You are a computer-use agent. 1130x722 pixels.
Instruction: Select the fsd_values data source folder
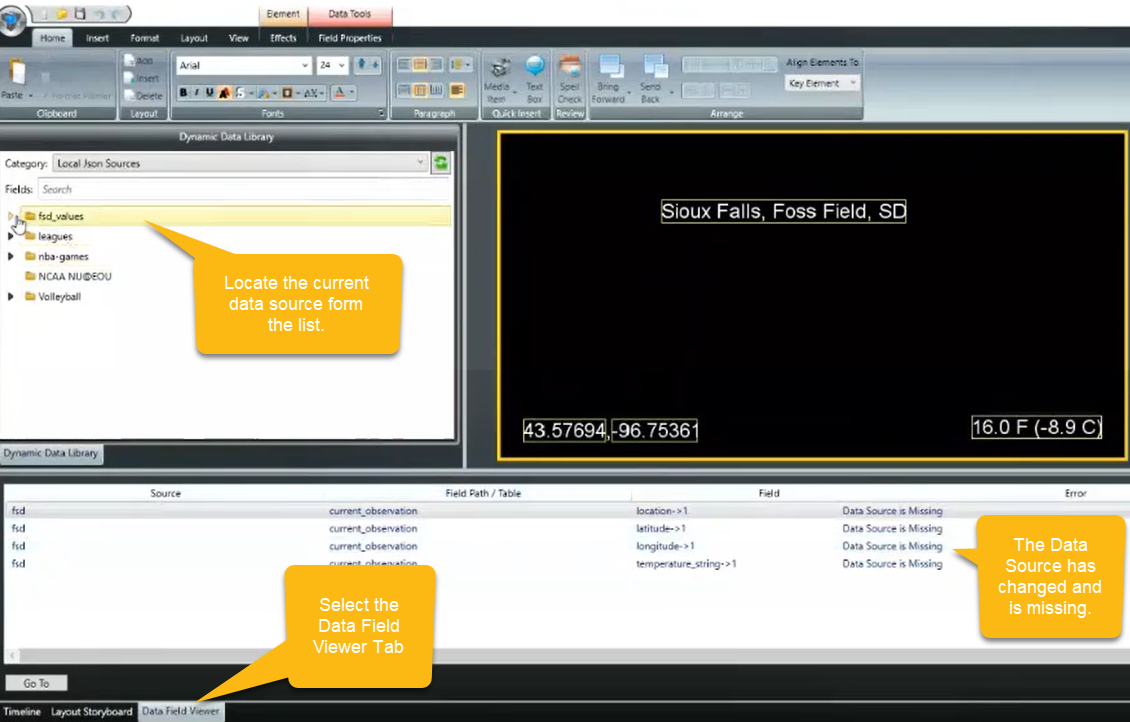point(61,216)
